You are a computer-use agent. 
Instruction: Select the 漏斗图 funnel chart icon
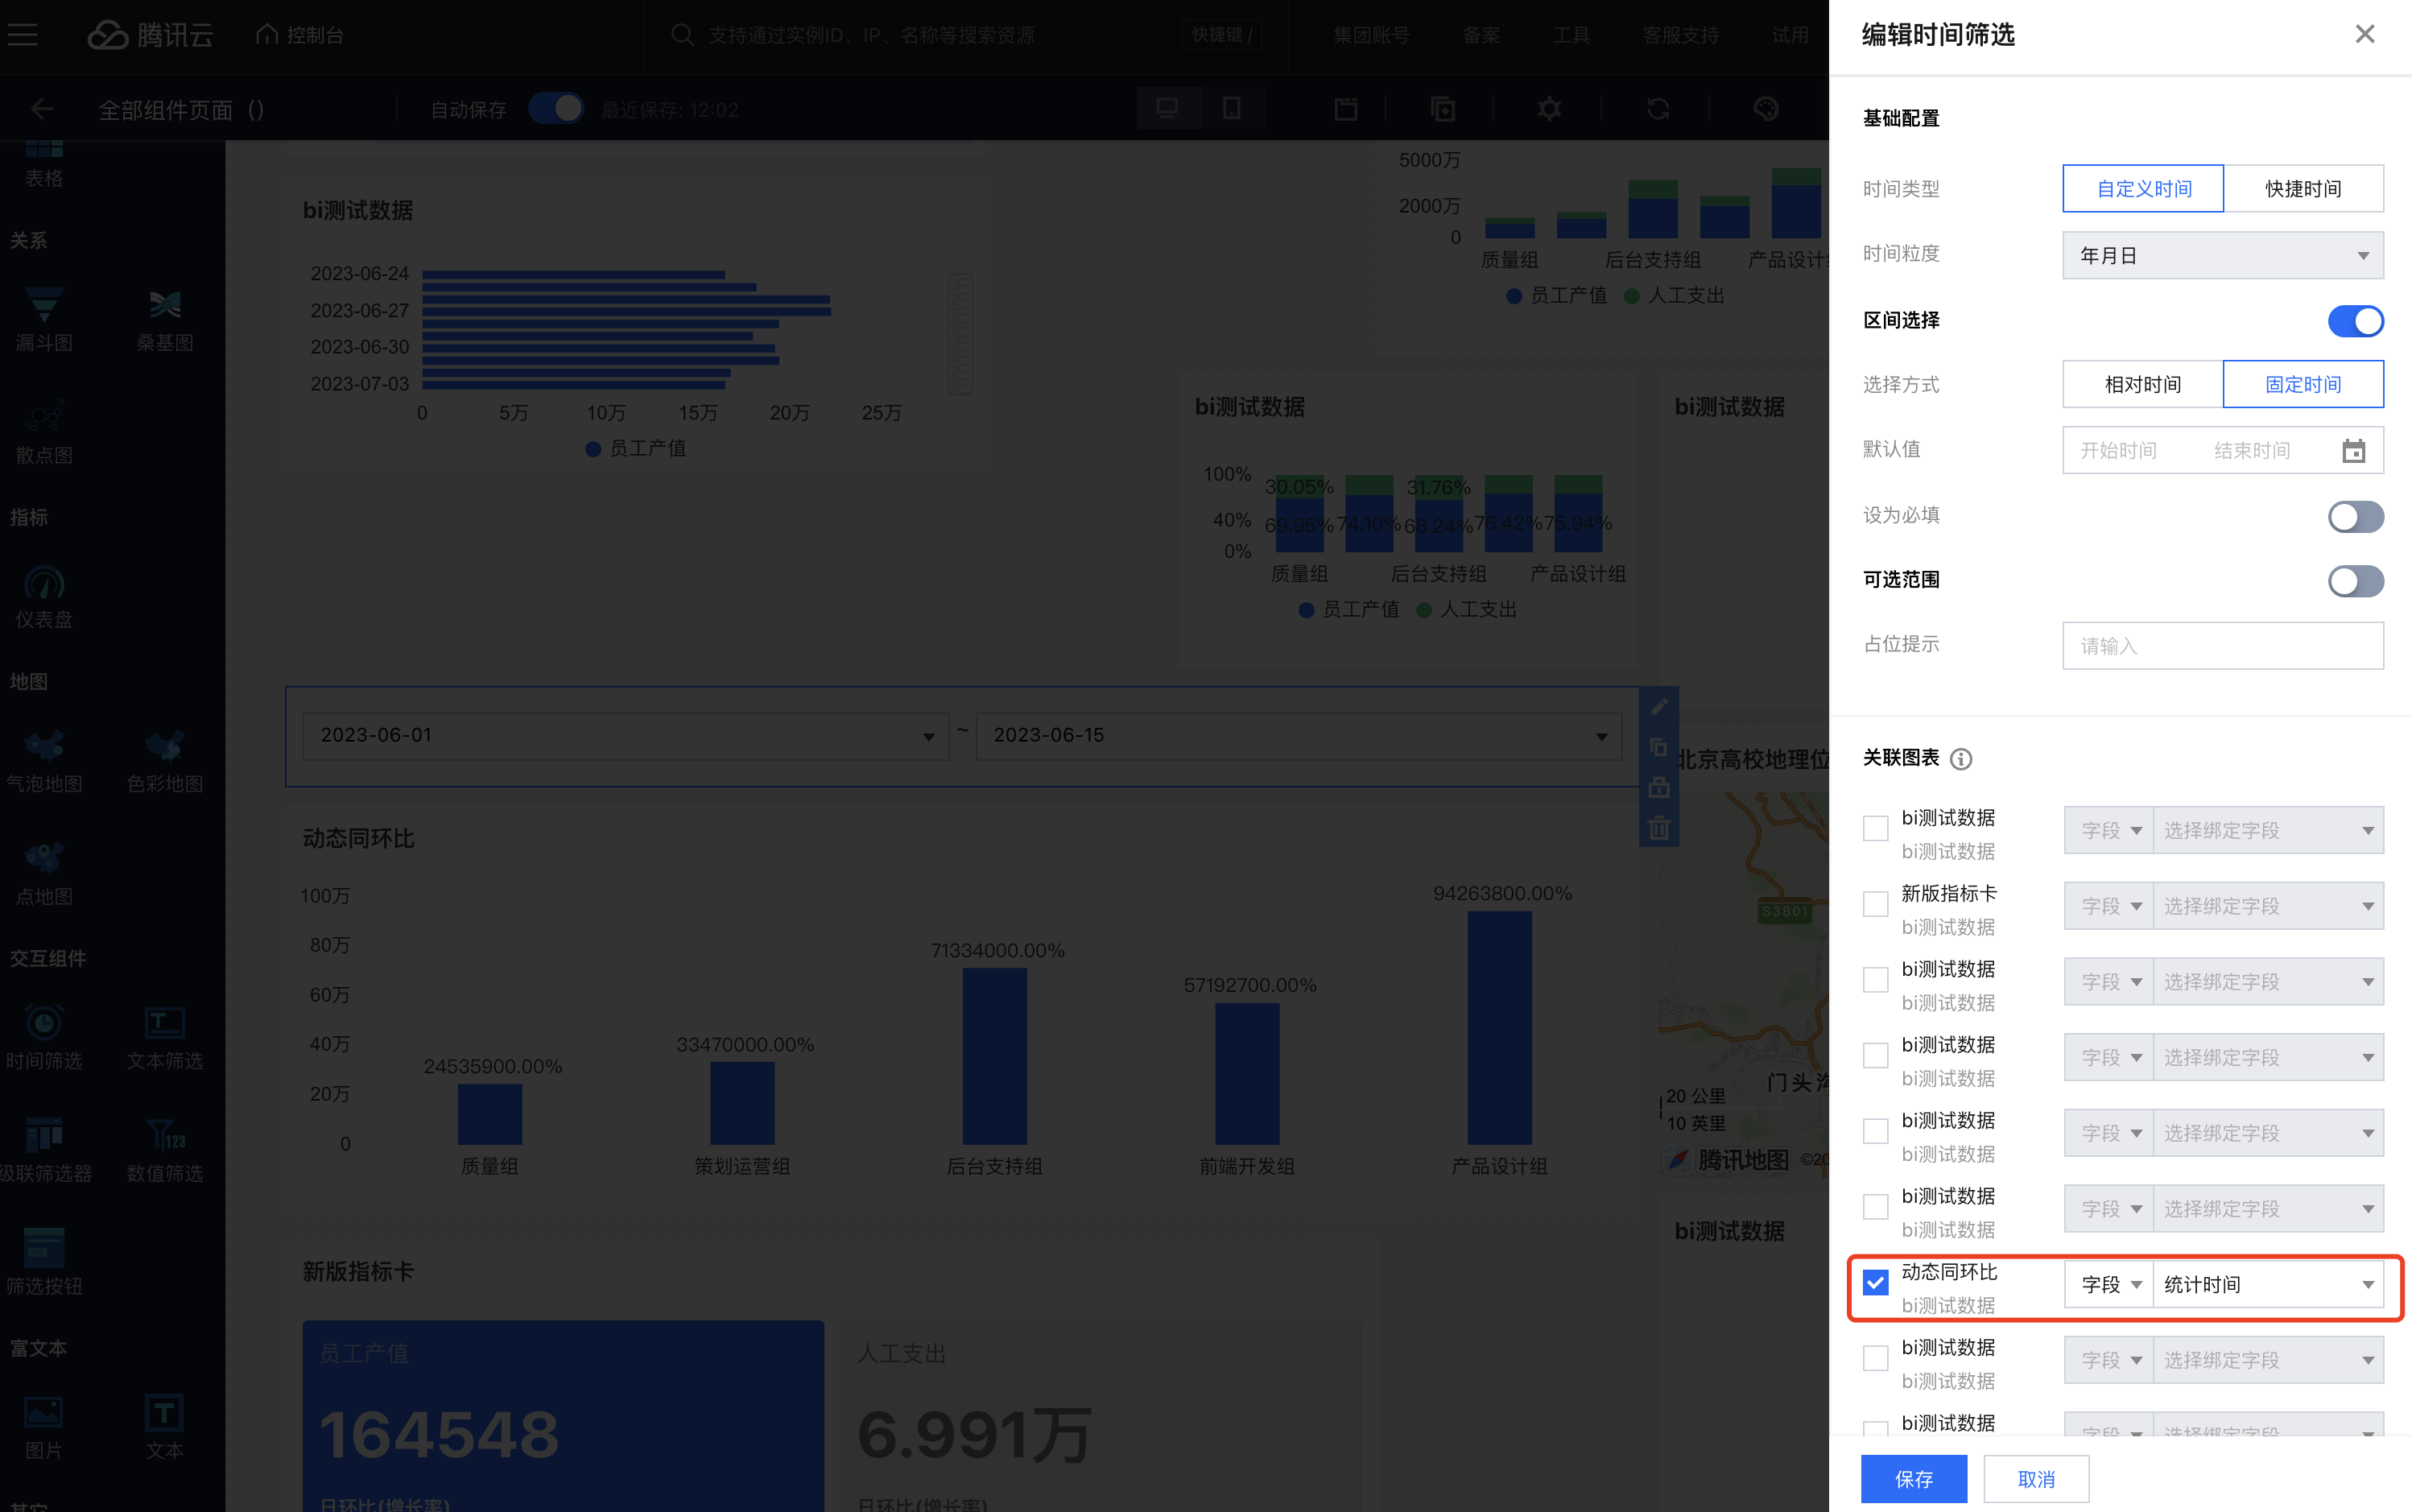tap(44, 305)
